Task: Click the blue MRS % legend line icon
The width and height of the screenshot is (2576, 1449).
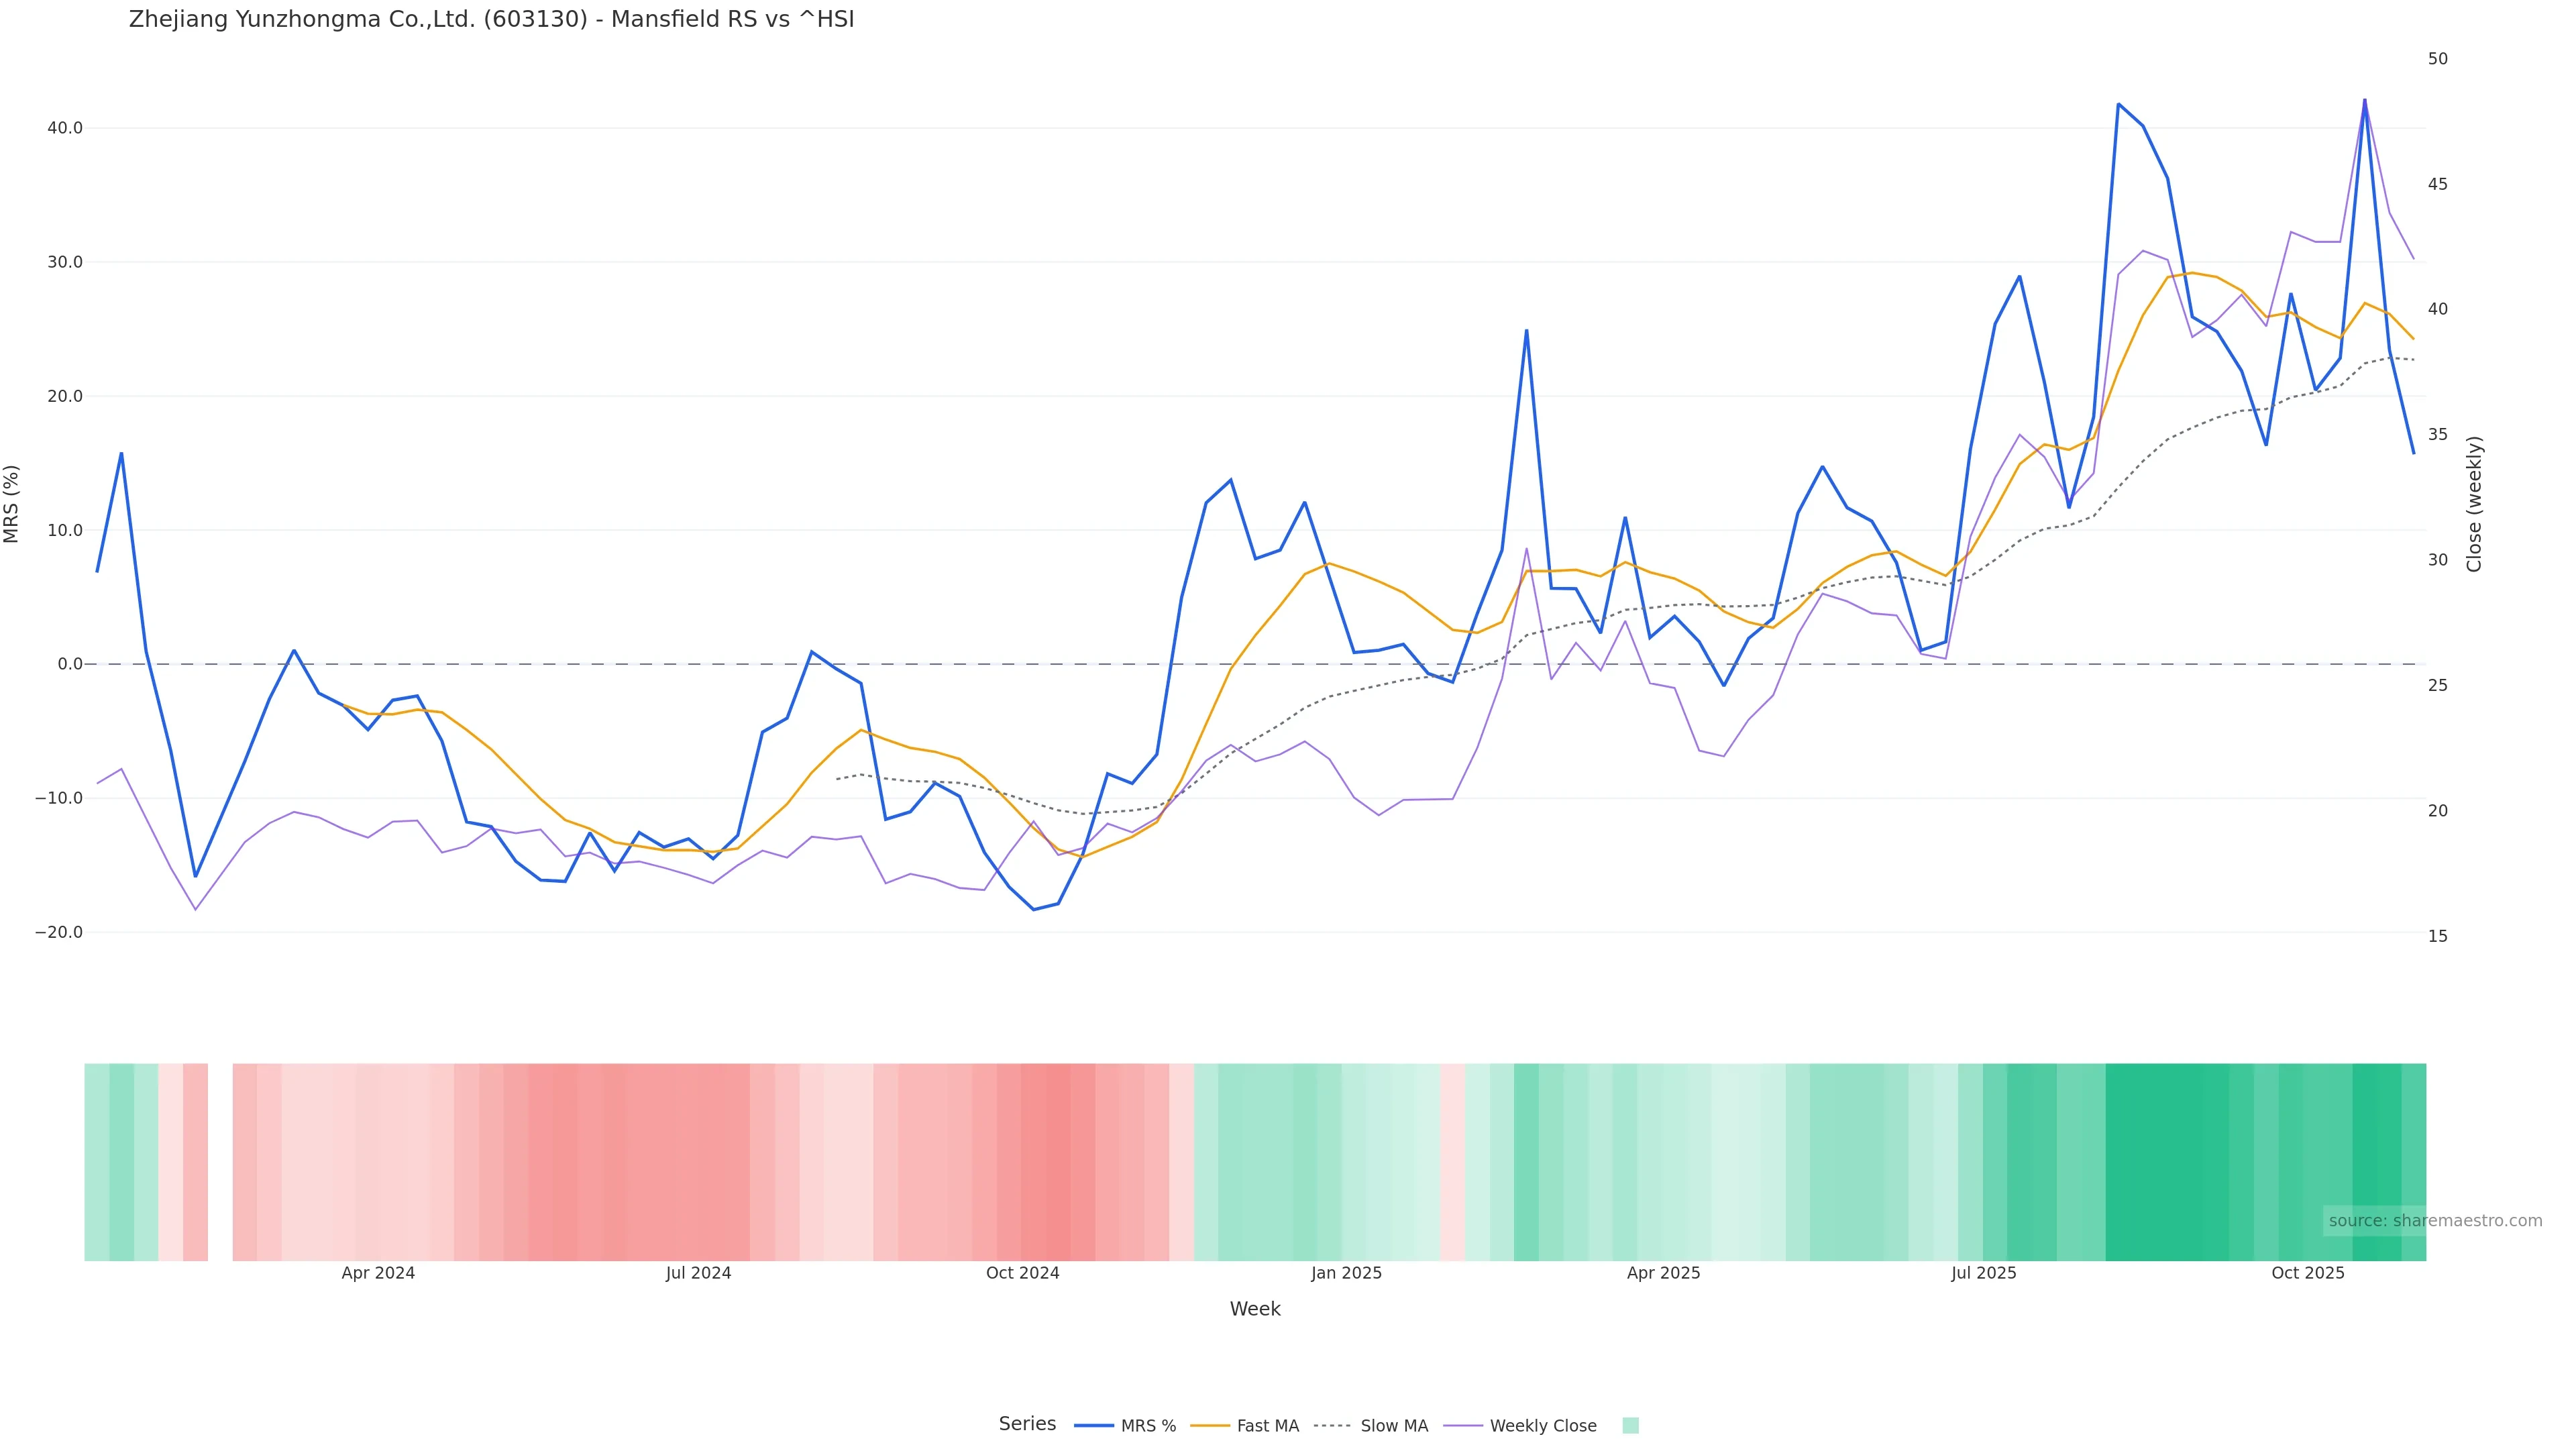Action: pyautogui.click(x=1094, y=1426)
